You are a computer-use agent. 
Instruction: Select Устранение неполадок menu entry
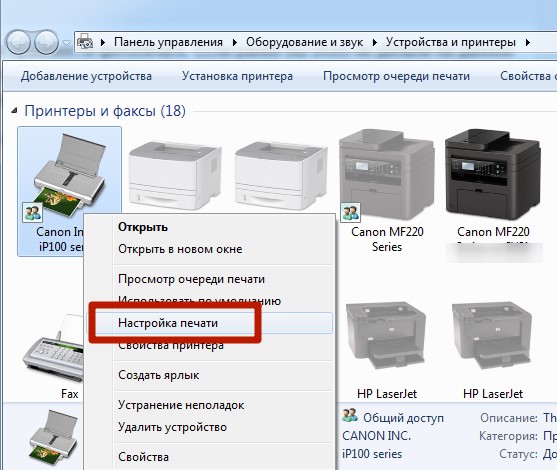[x=181, y=405]
